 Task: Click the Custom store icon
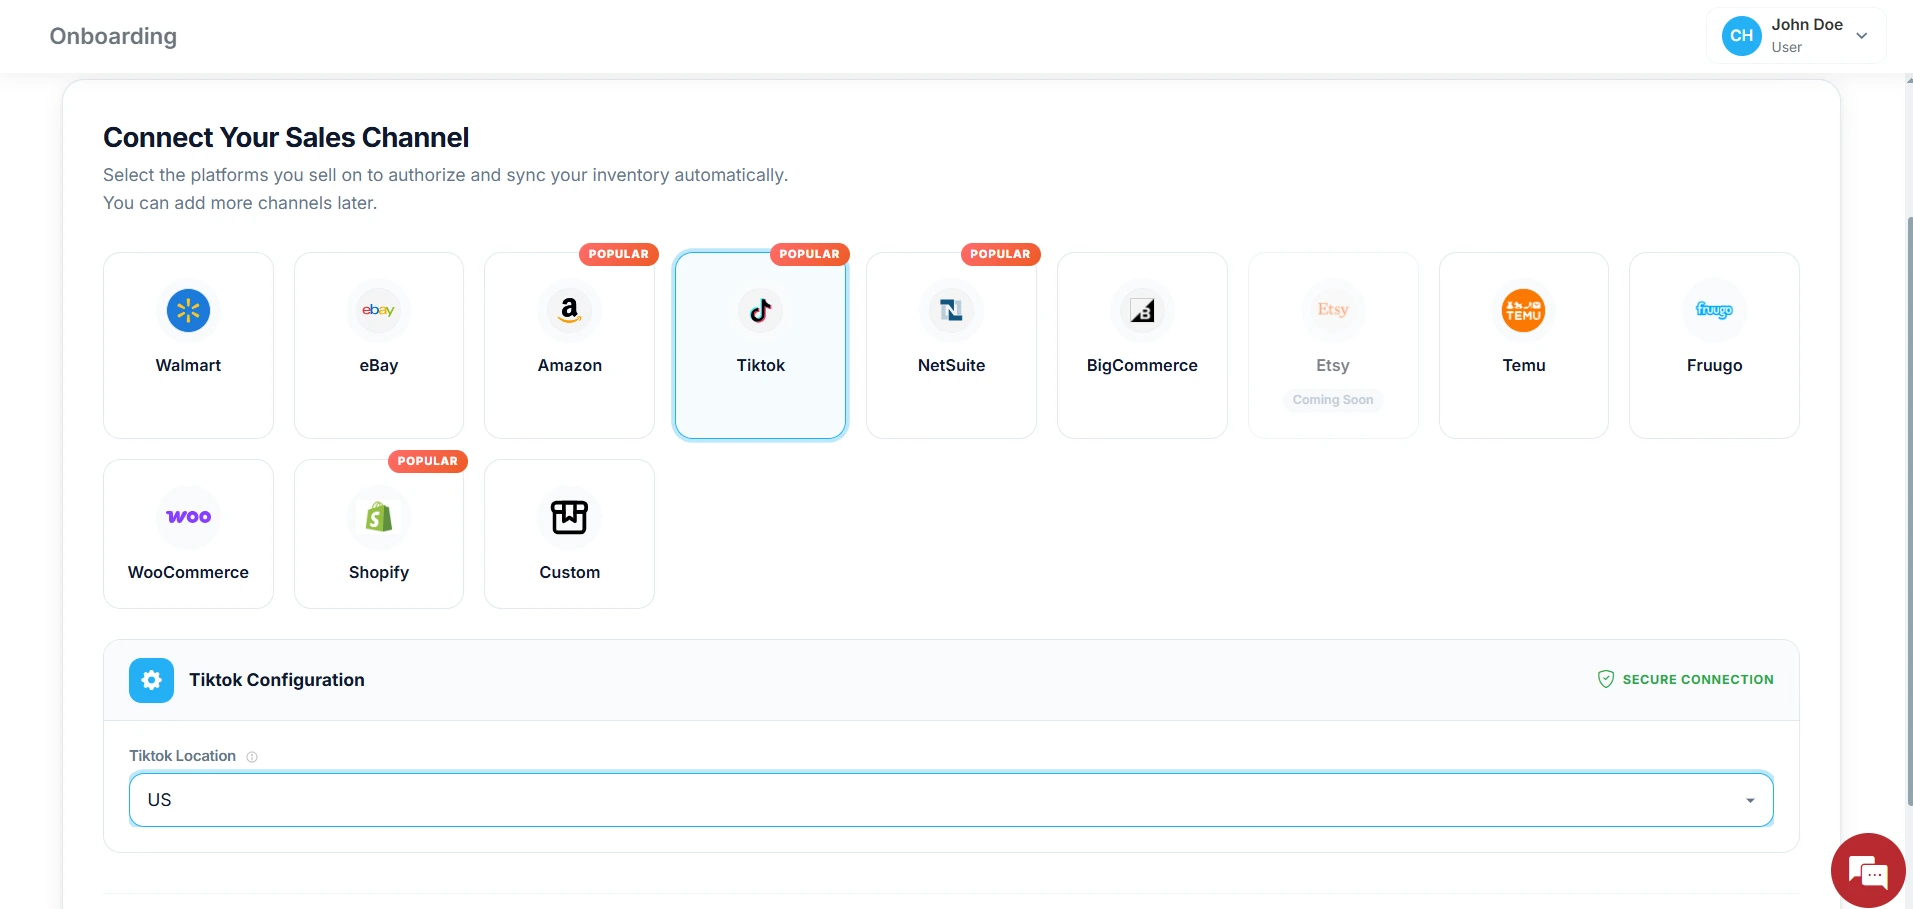(569, 517)
